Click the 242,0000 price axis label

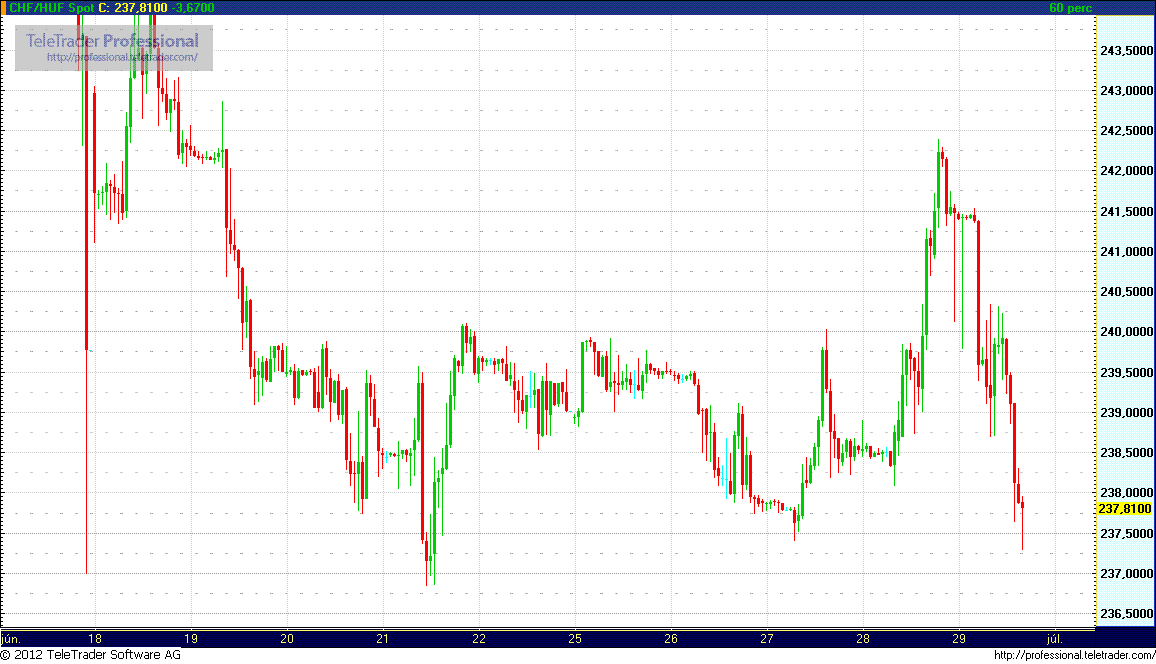coord(1126,171)
